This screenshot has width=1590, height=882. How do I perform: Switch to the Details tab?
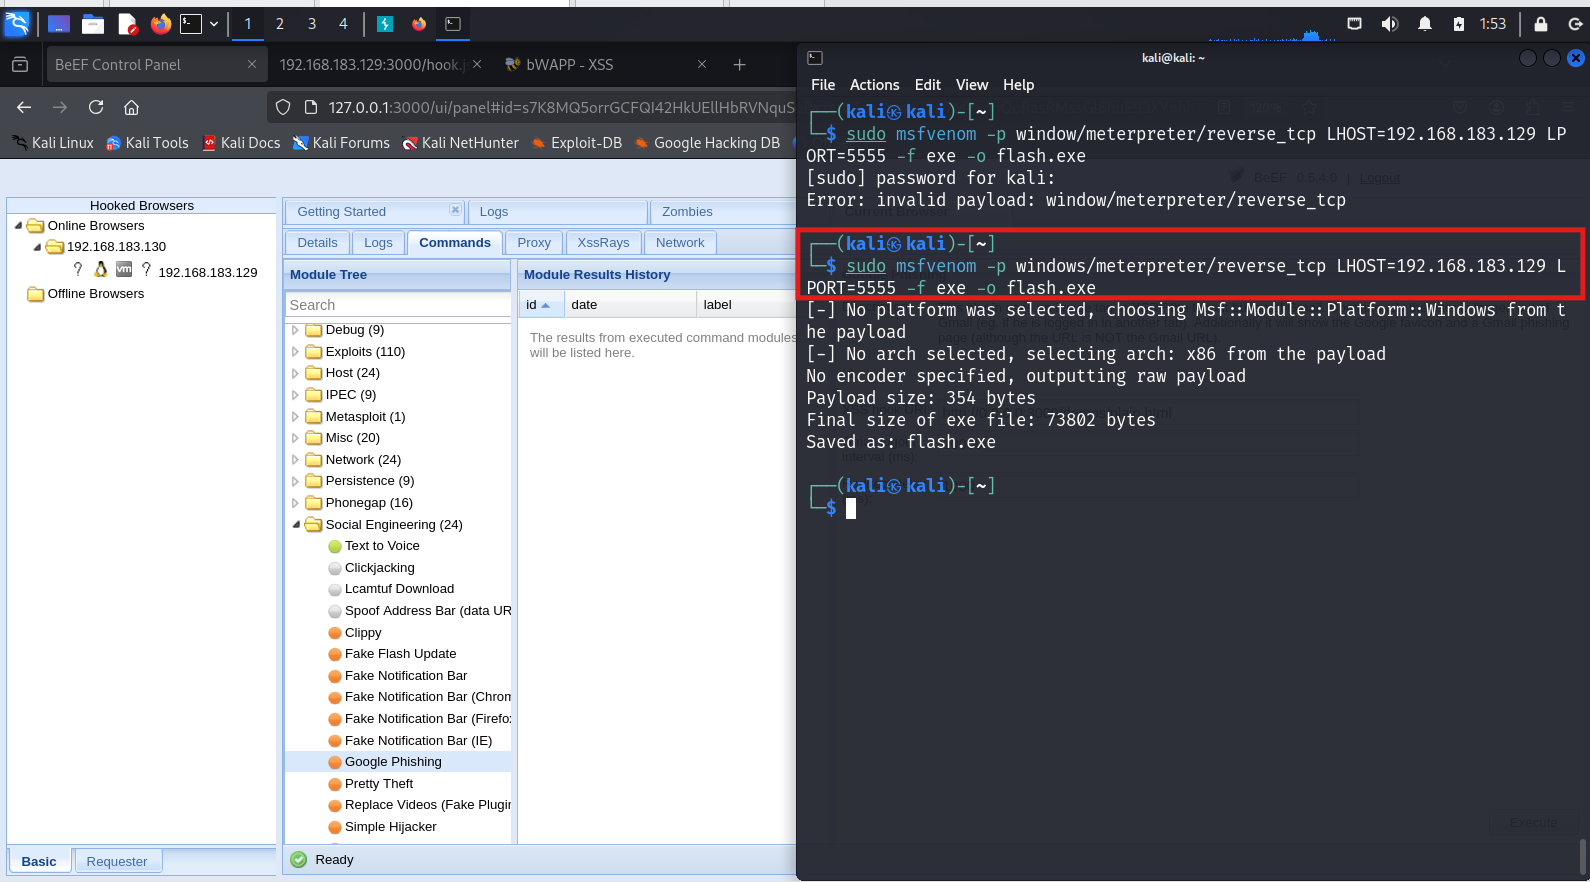pyautogui.click(x=317, y=243)
